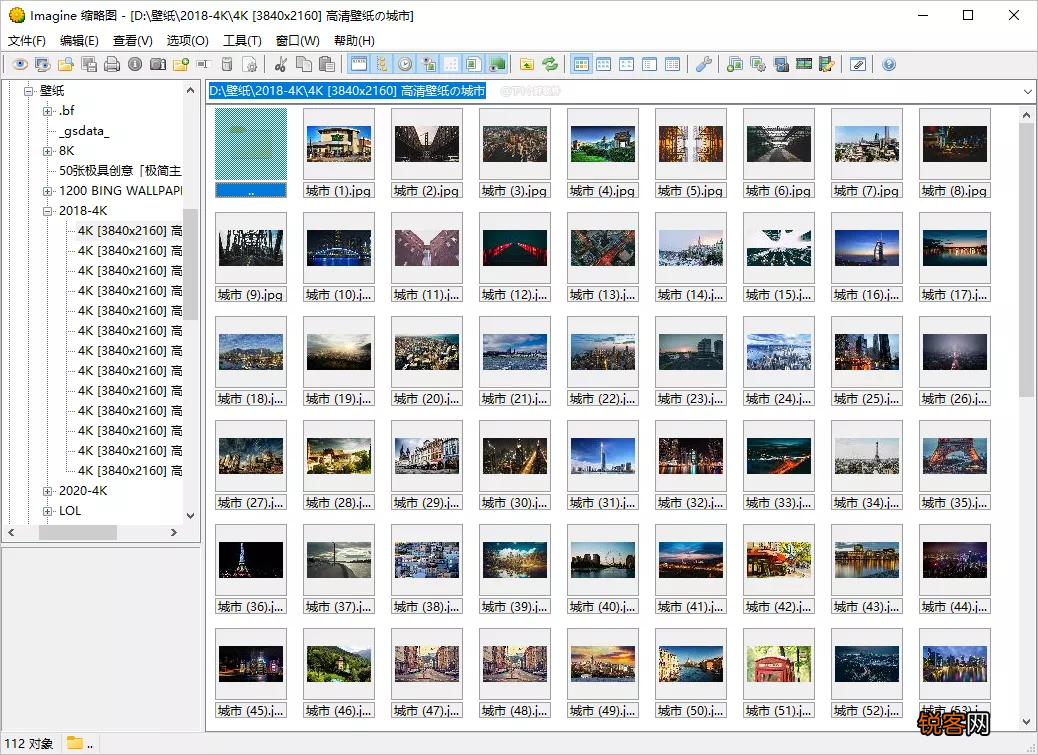Expand the .bf folder node
The width and height of the screenshot is (1038, 755).
click(x=48, y=111)
